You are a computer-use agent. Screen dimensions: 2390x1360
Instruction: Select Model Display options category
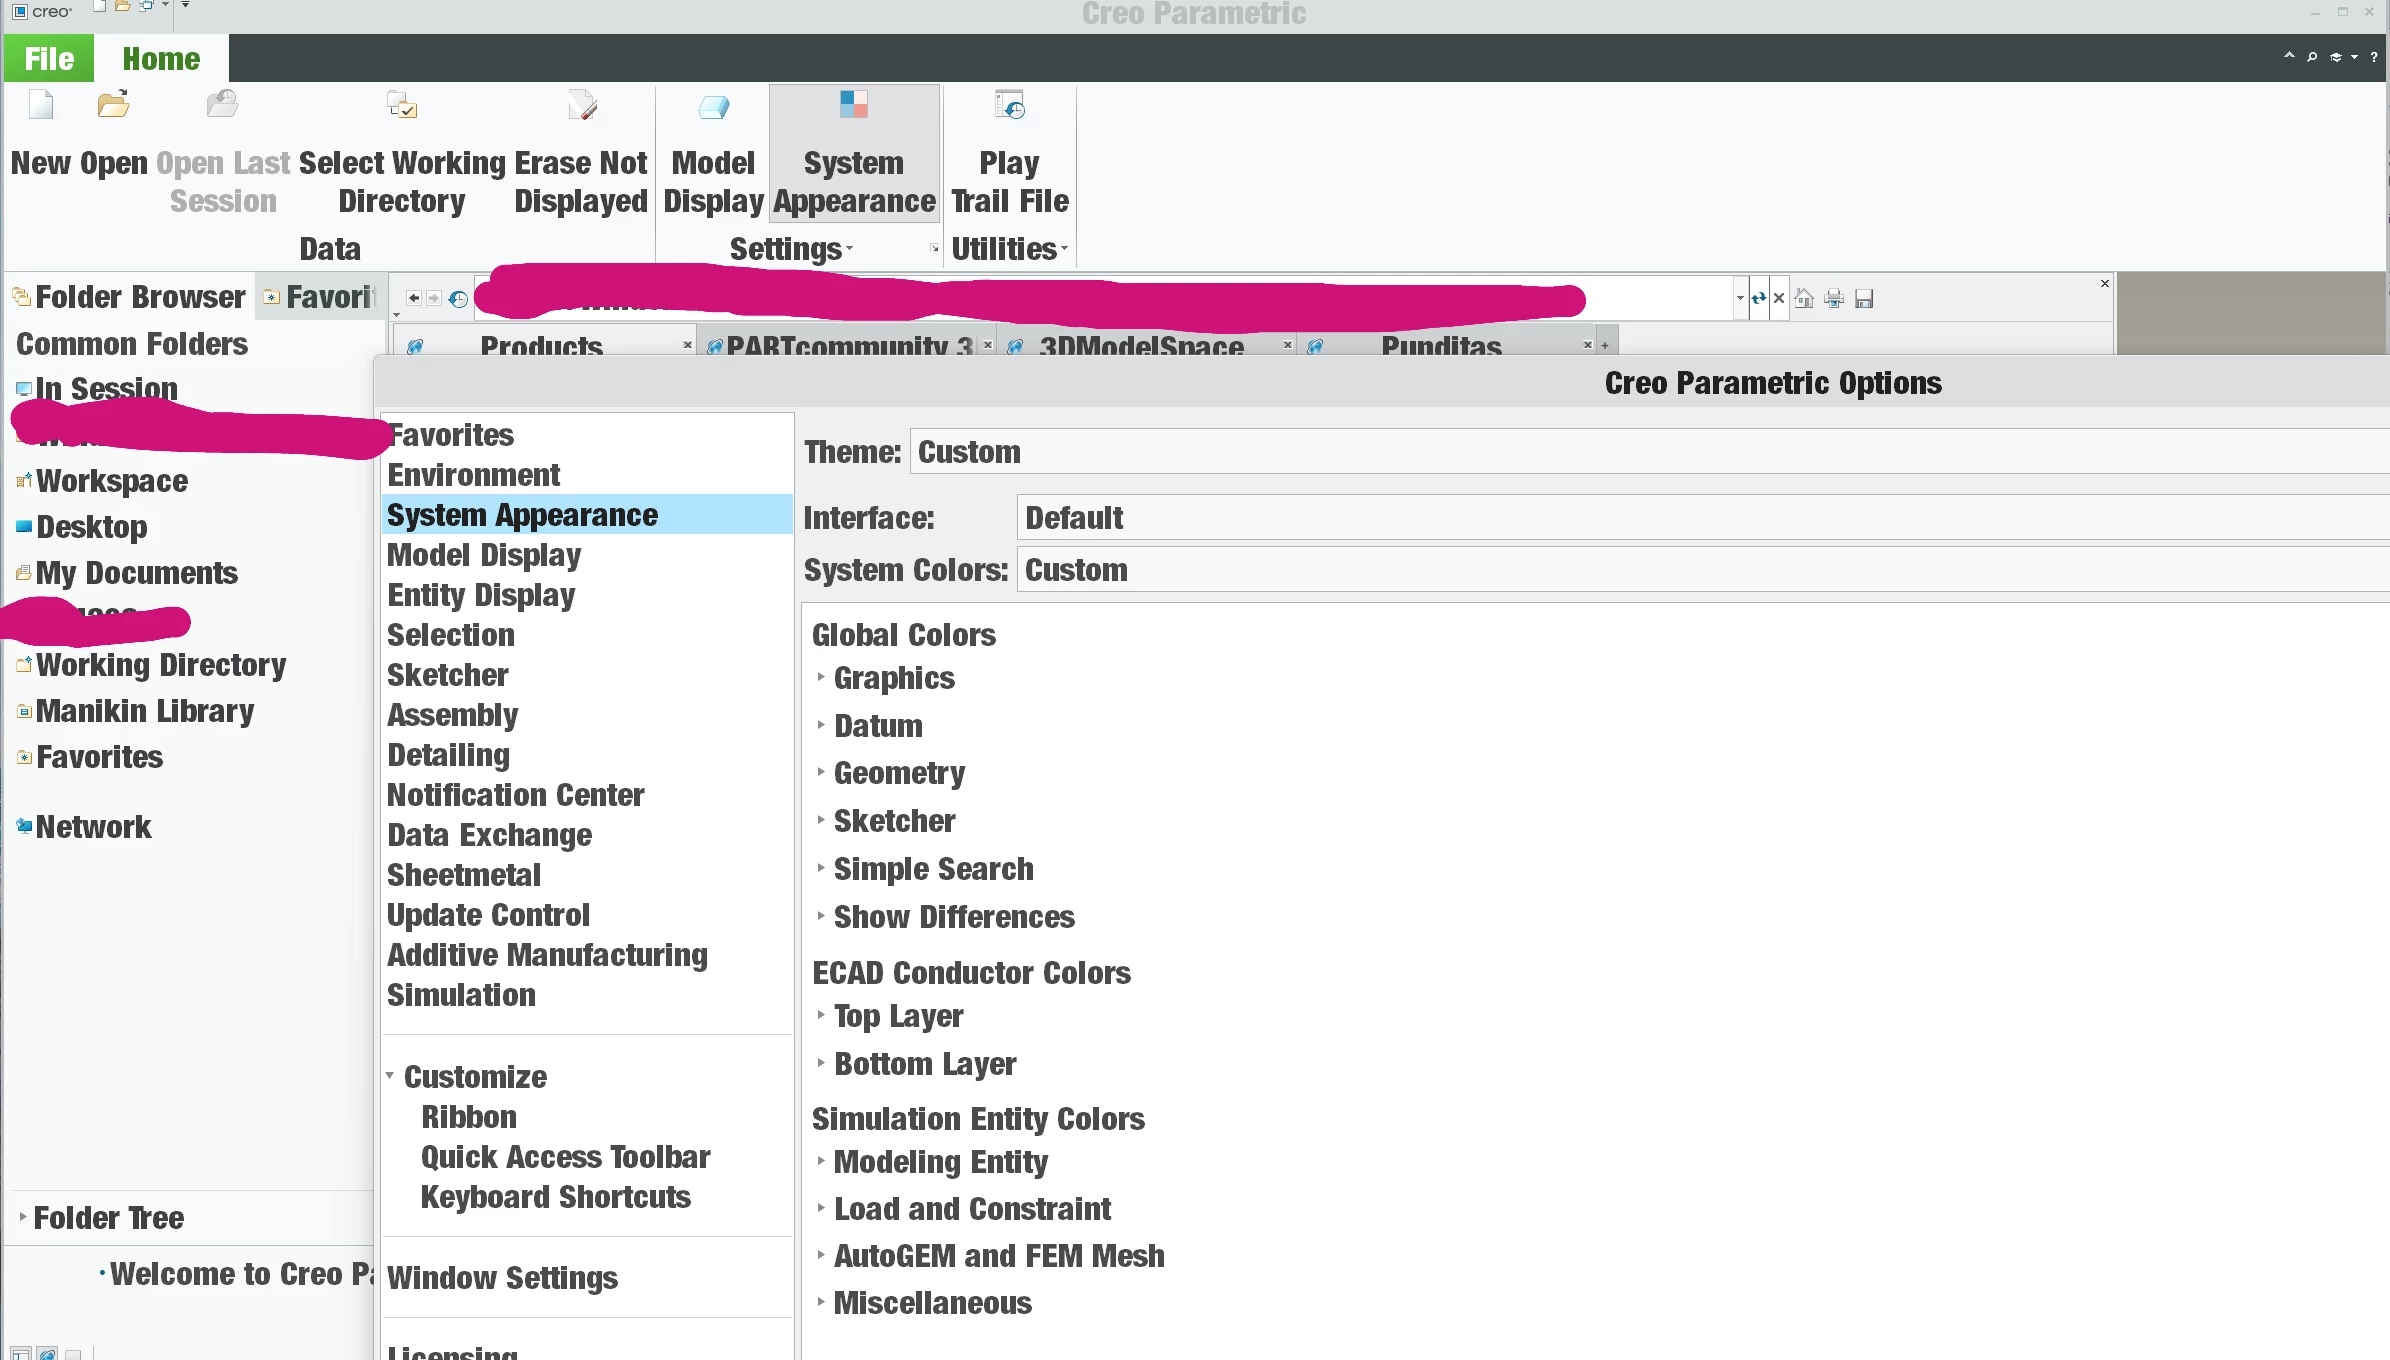point(484,555)
